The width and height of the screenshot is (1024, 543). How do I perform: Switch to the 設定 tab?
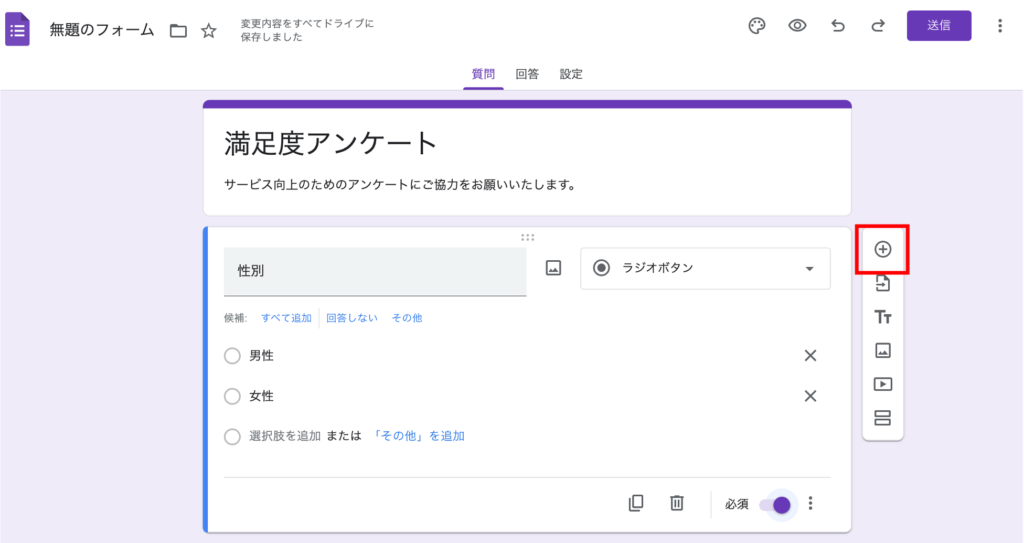[571, 74]
